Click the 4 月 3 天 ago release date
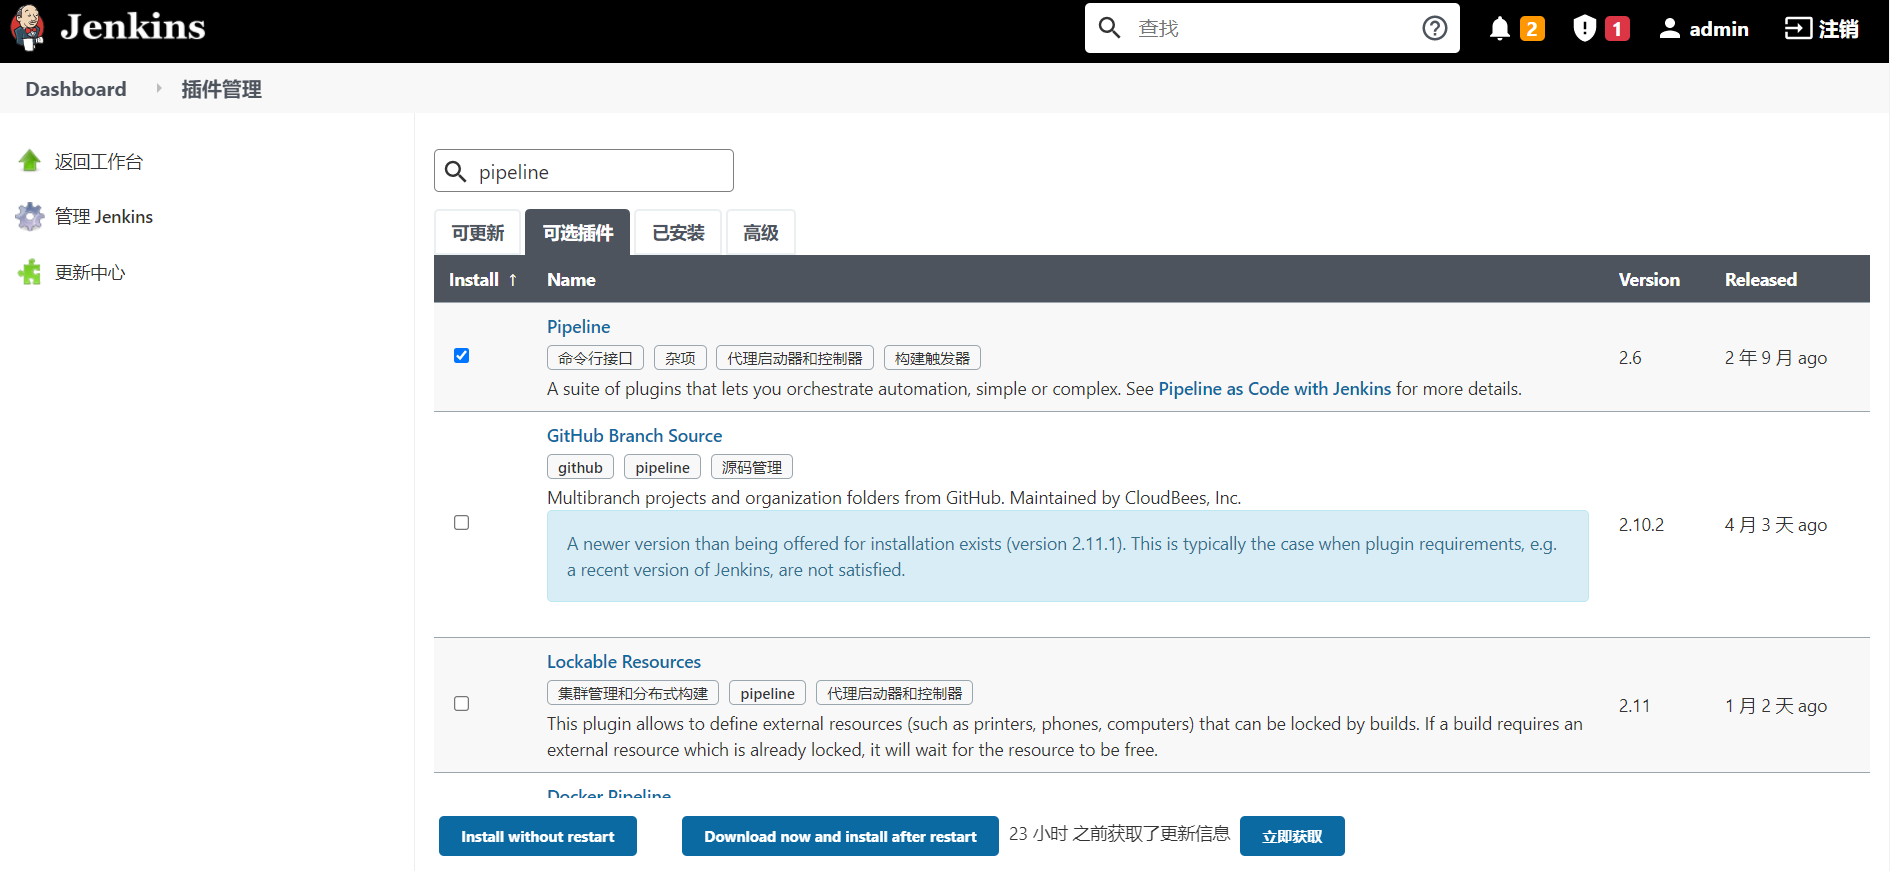Viewport: 1890px width, 871px height. click(1776, 524)
